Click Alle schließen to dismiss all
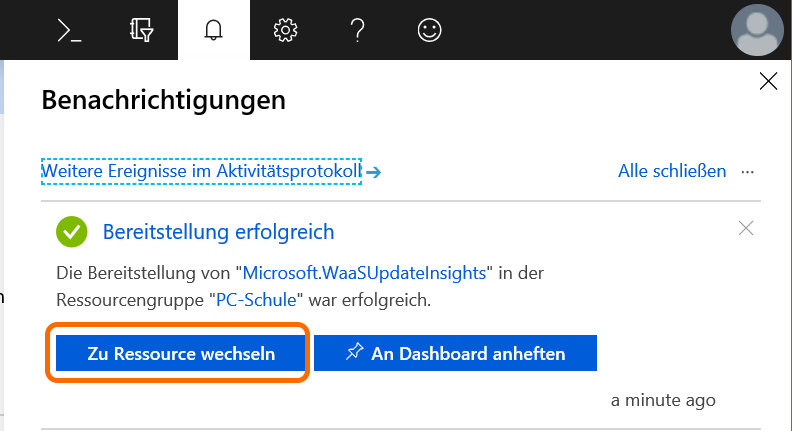 pyautogui.click(x=672, y=171)
